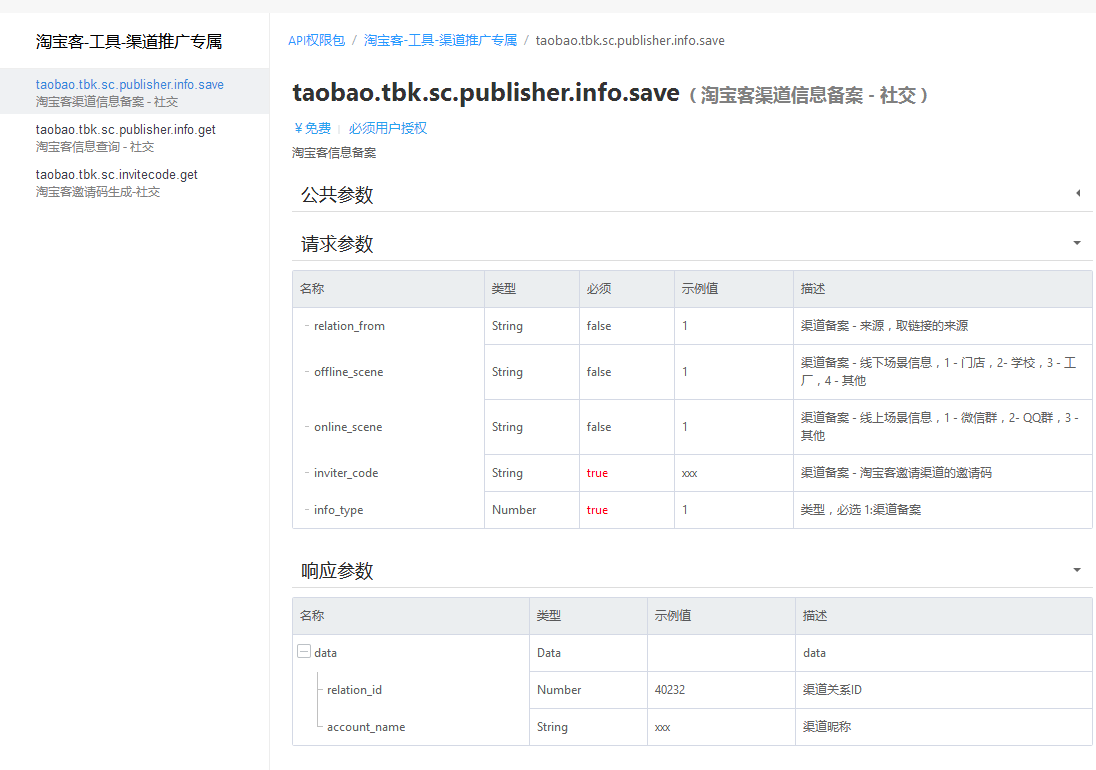This screenshot has height=770, width=1096.
Task: Collapse the 响应参数 section arrow
Action: pyautogui.click(x=1077, y=570)
